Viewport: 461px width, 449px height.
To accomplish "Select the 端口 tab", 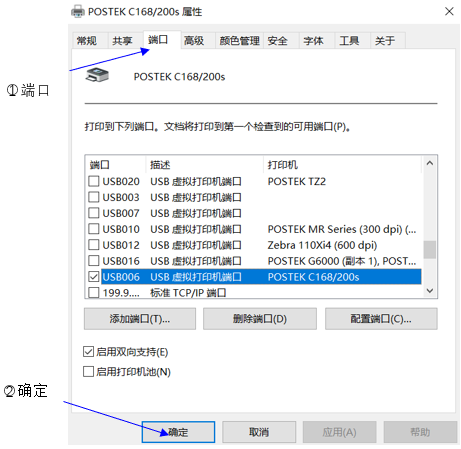I will (x=162, y=40).
